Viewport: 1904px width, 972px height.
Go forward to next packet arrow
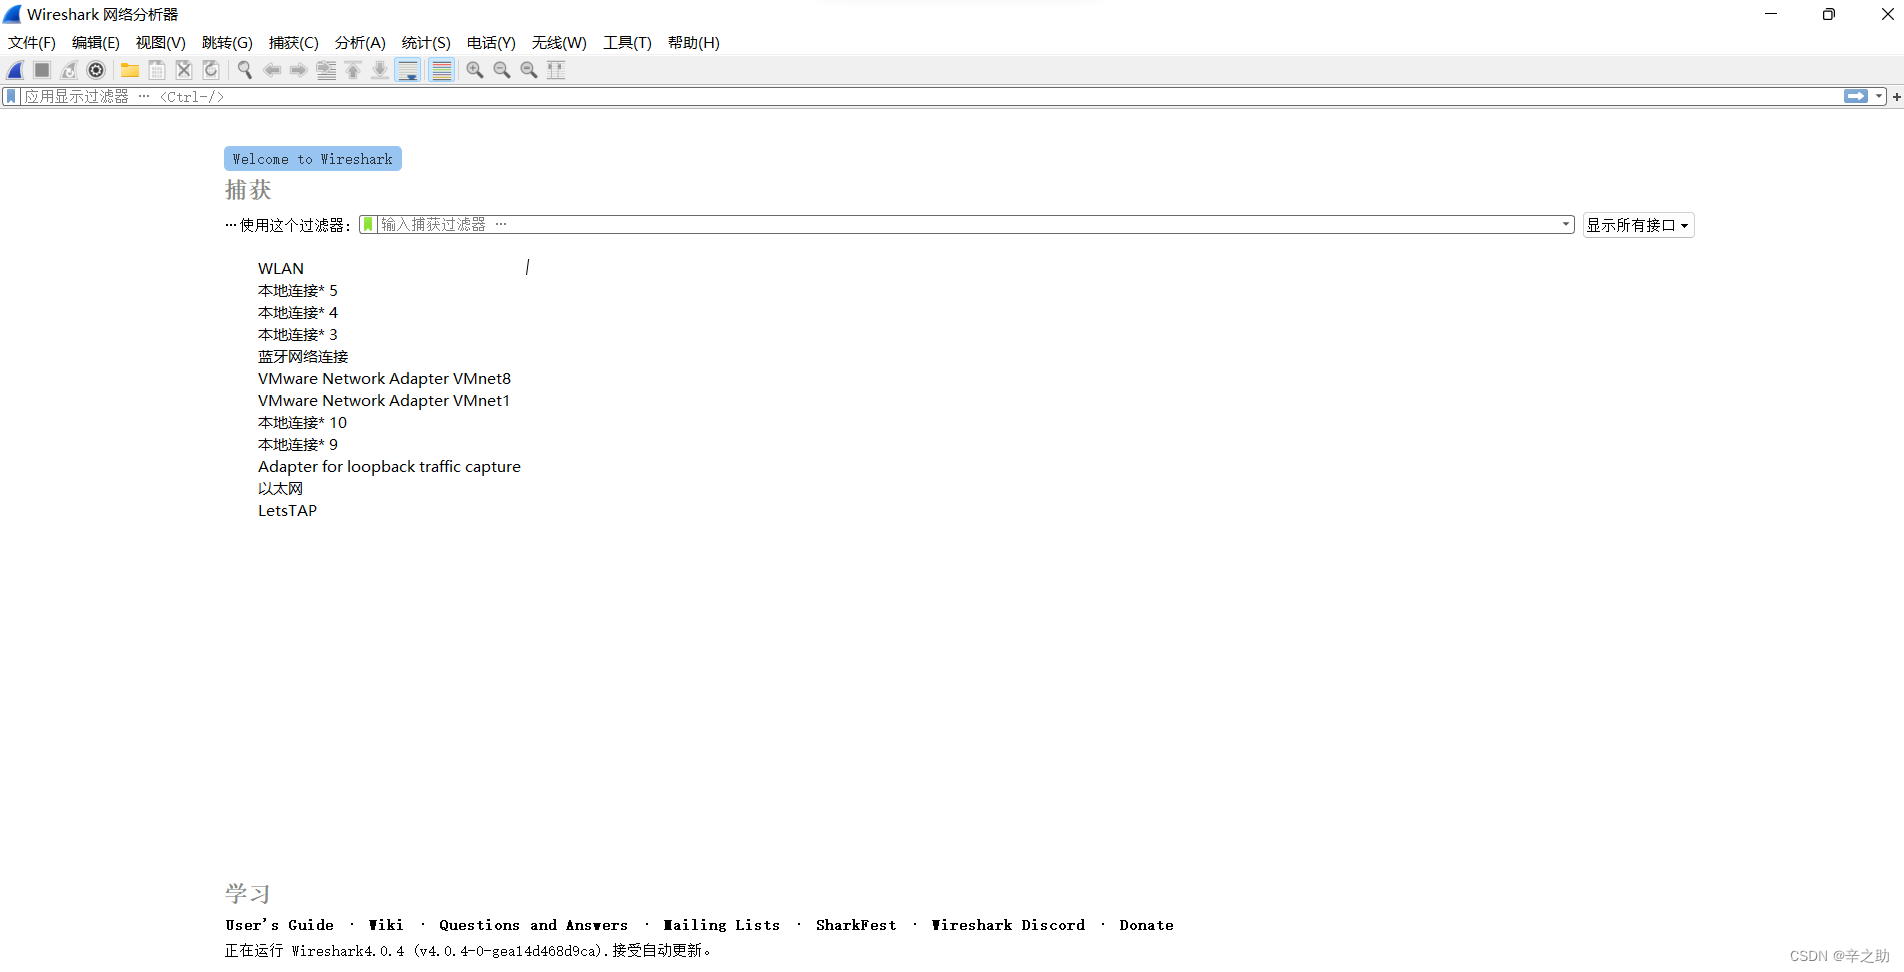(299, 70)
